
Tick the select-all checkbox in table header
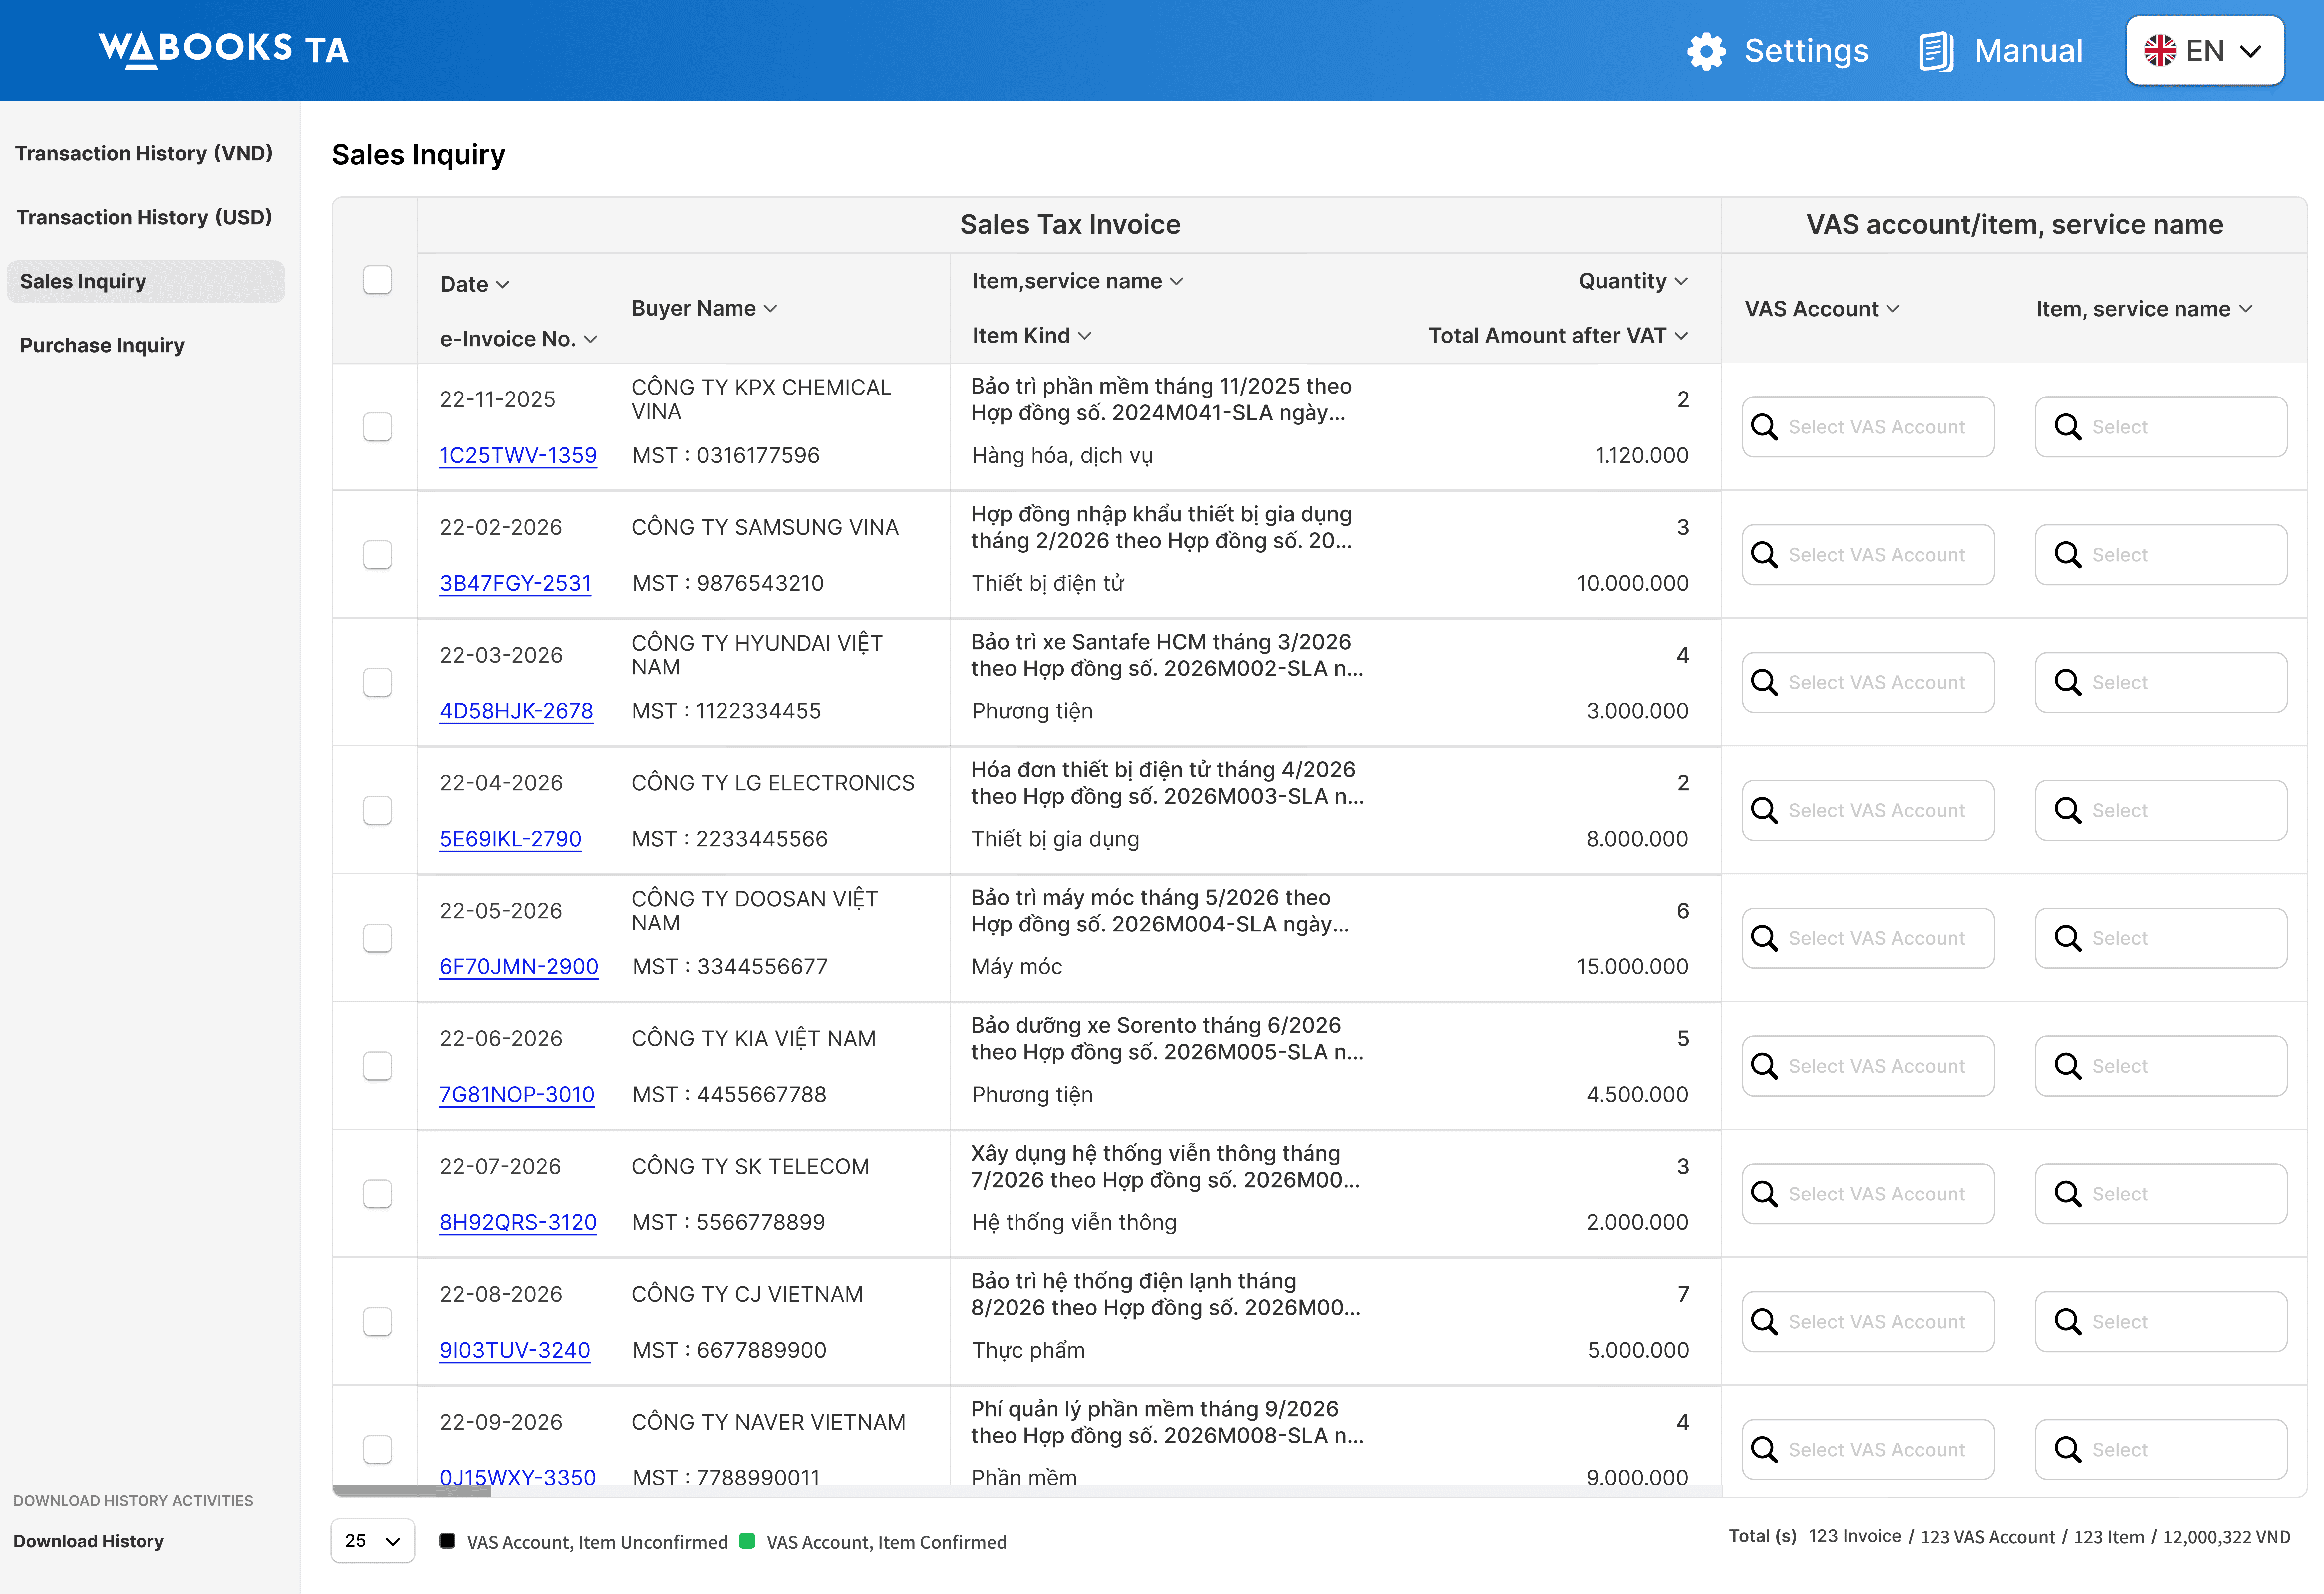[377, 280]
